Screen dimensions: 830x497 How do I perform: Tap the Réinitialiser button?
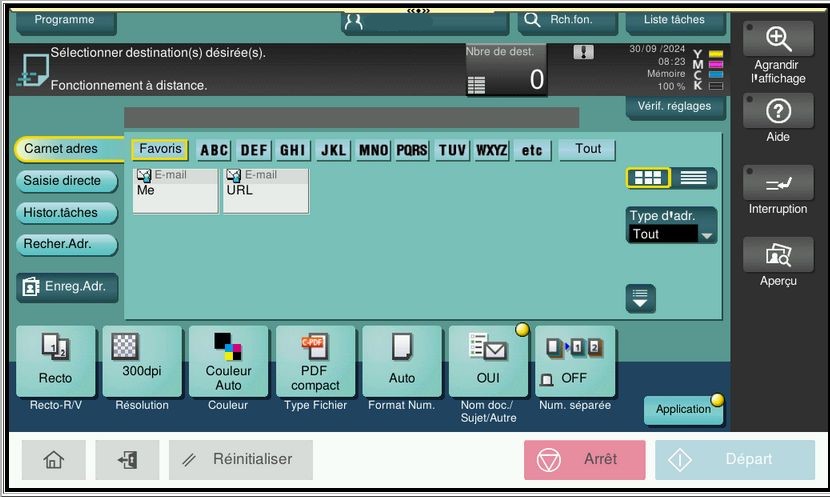point(241,459)
